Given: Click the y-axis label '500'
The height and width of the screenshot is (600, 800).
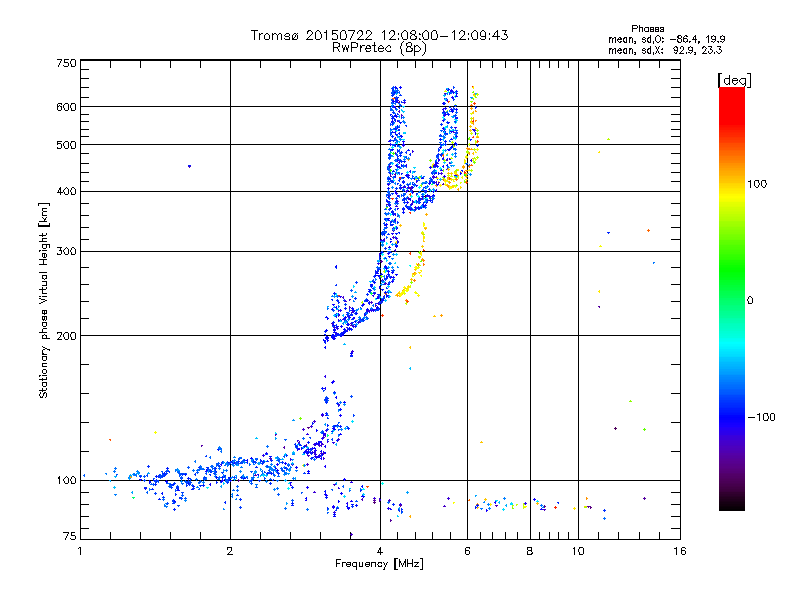Looking at the screenshot, I should tap(66, 145).
